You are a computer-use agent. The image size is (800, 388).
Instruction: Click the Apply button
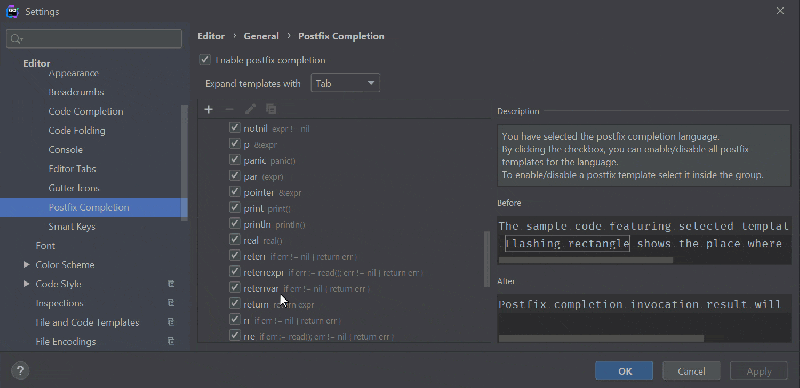coord(759,371)
